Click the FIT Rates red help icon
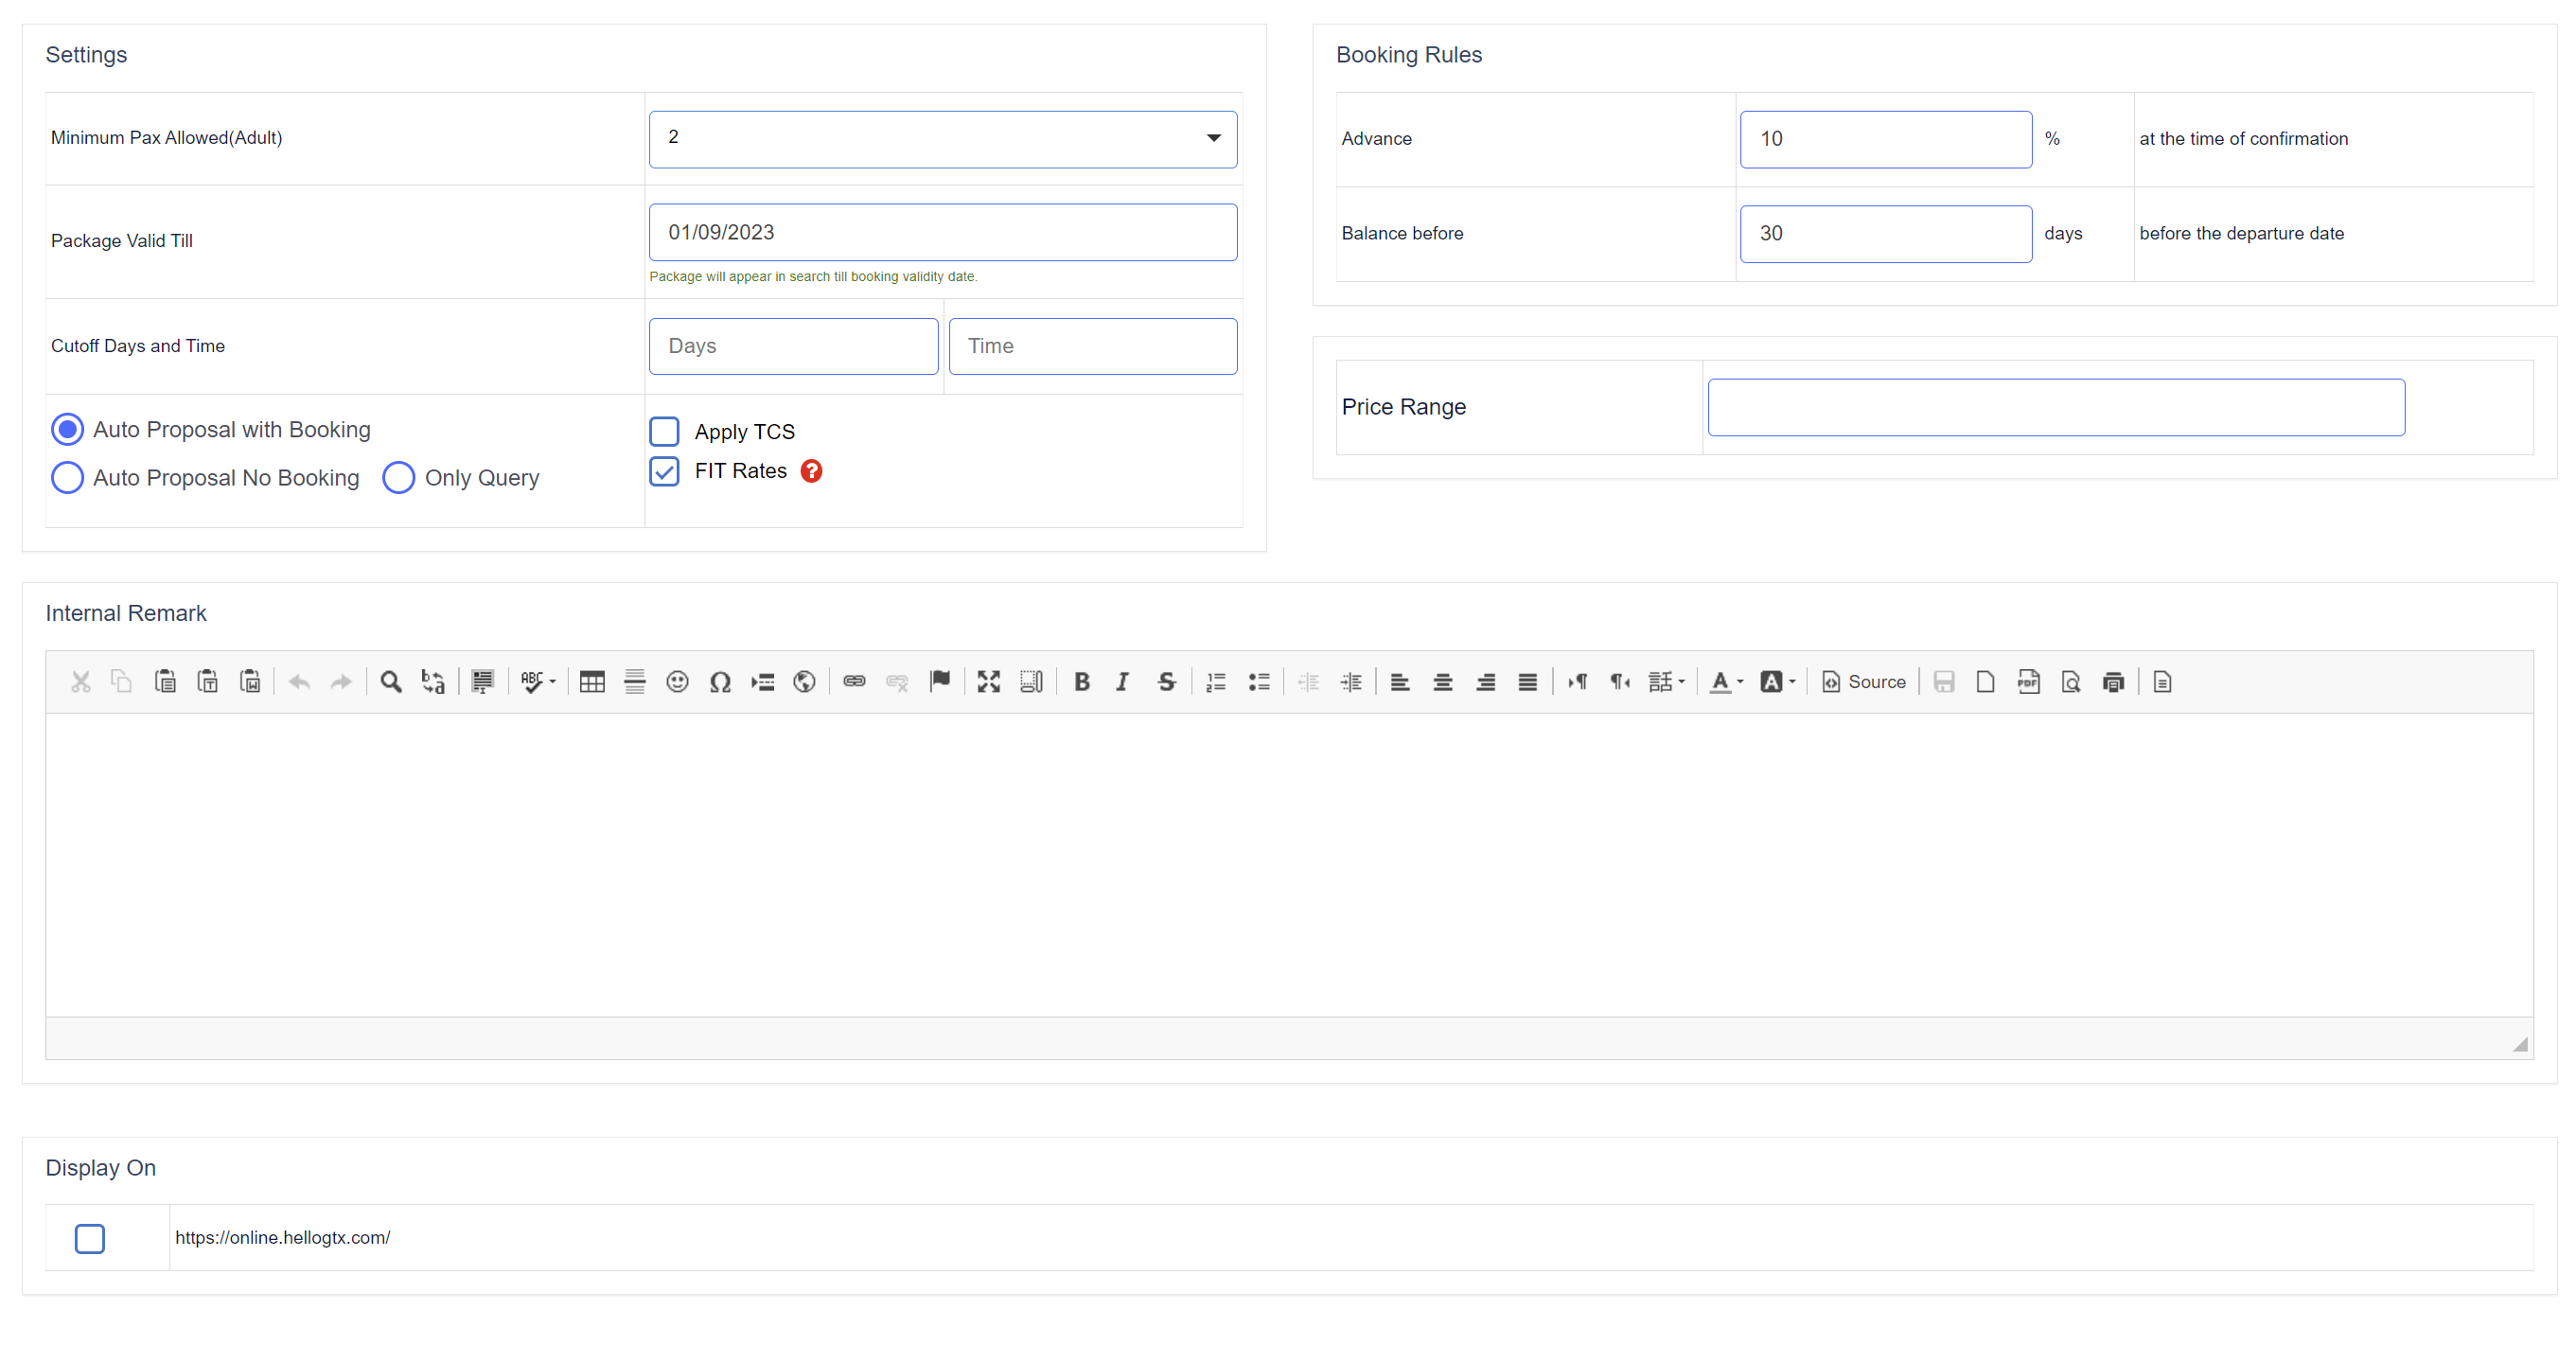The image size is (2576, 1363). tap(812, 471)
